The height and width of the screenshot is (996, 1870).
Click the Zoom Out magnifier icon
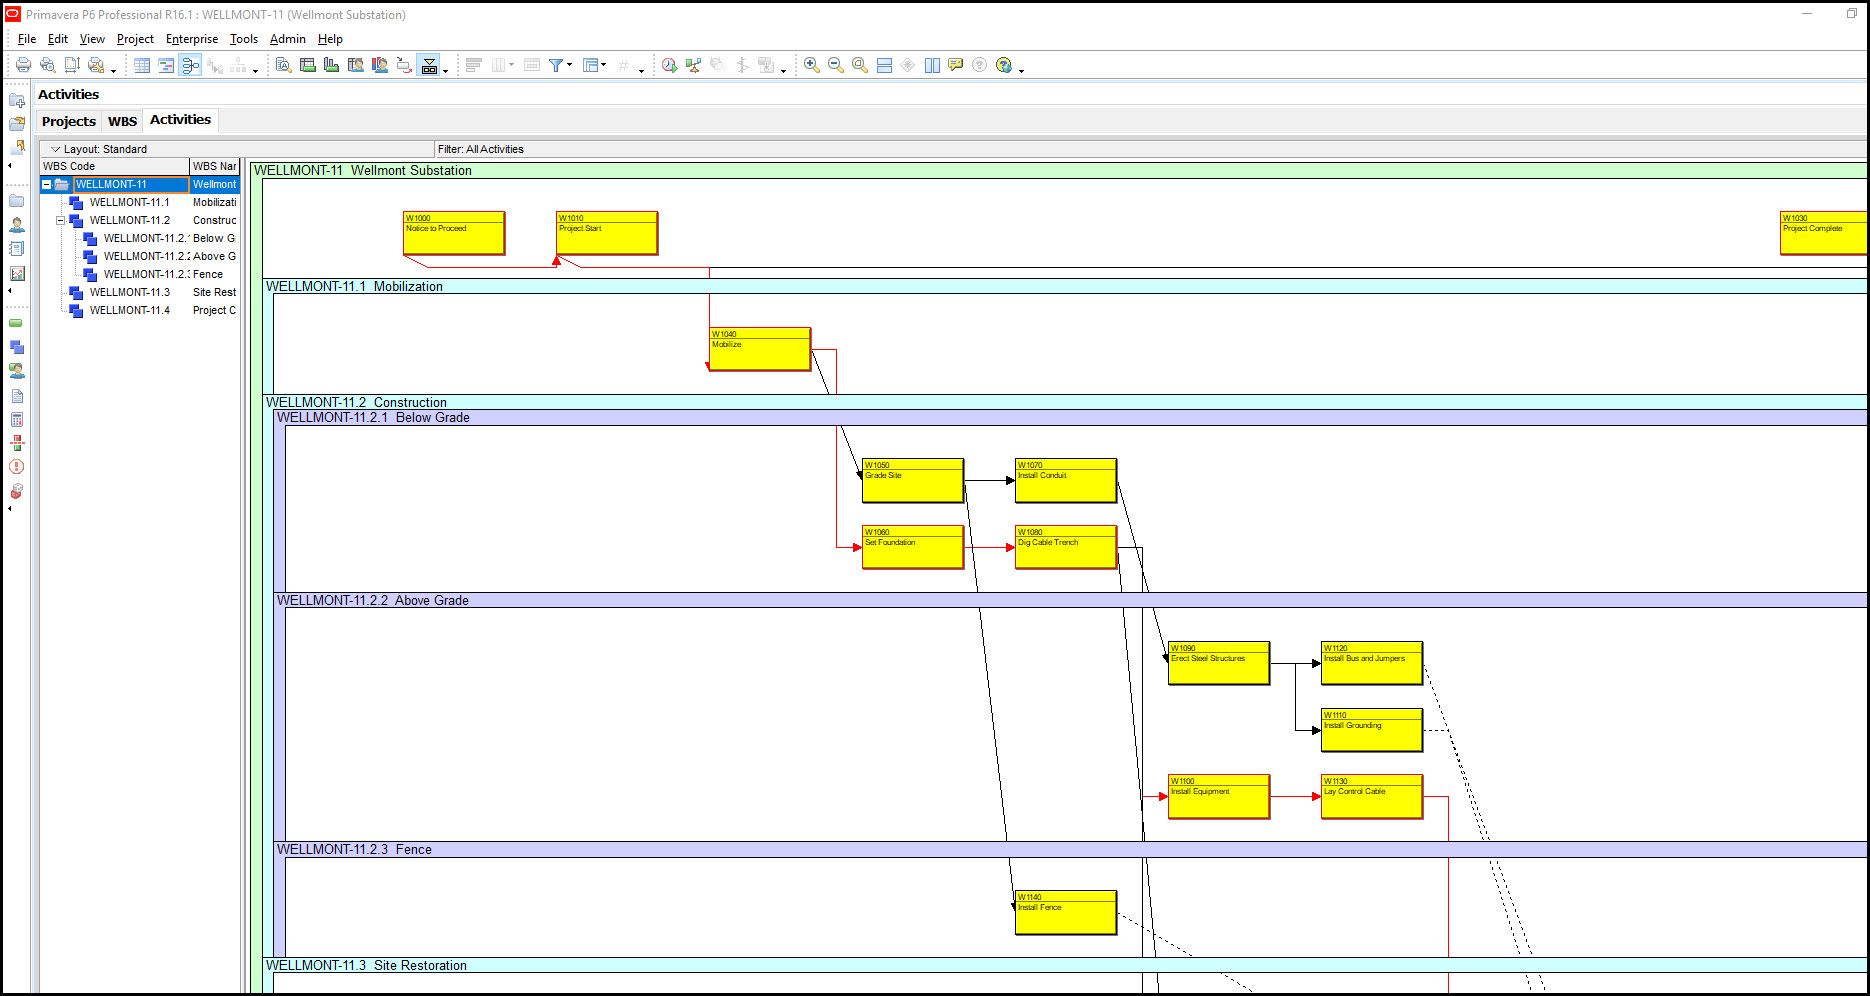click(836, 65)
